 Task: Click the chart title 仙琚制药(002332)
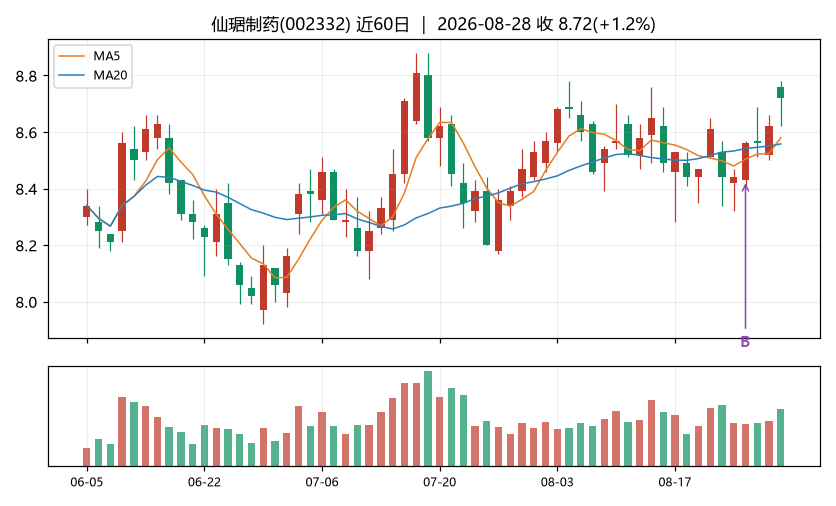(281, 25)
